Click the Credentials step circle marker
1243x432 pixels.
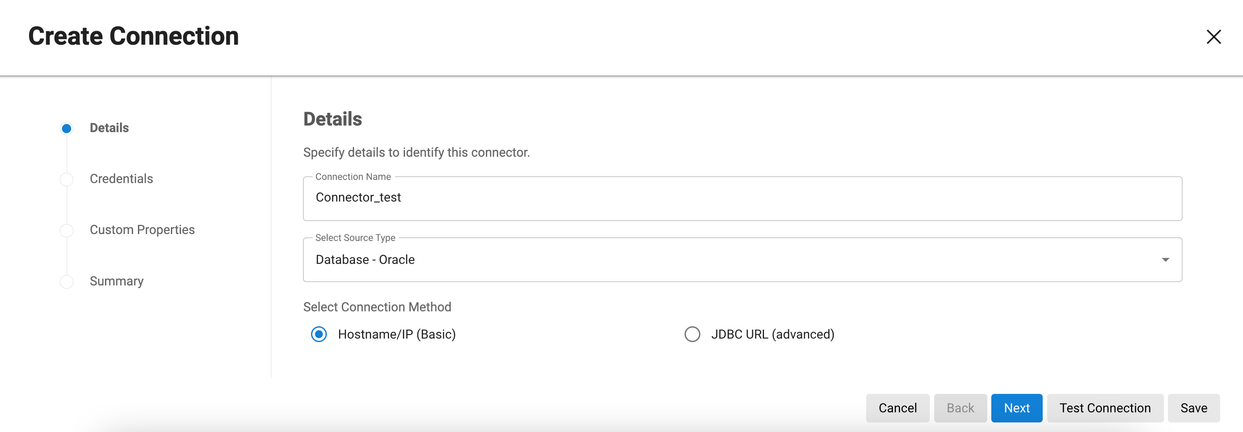pos(66,179)
